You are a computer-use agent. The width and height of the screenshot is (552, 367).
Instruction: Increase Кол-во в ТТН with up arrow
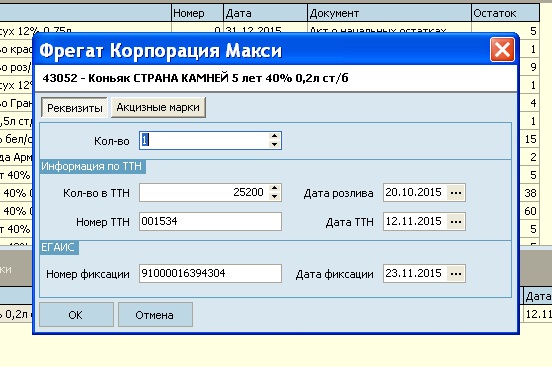[x=275, y=188]
